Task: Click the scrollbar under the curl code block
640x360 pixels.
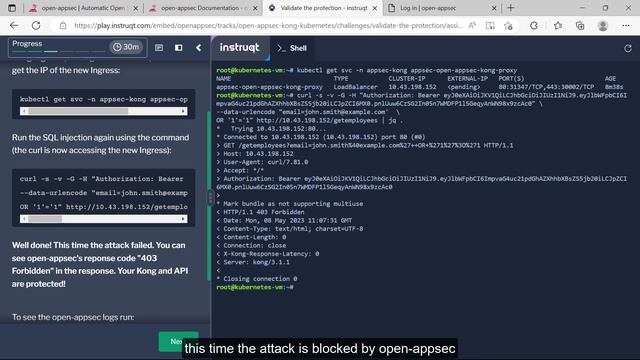Action: 104,219
